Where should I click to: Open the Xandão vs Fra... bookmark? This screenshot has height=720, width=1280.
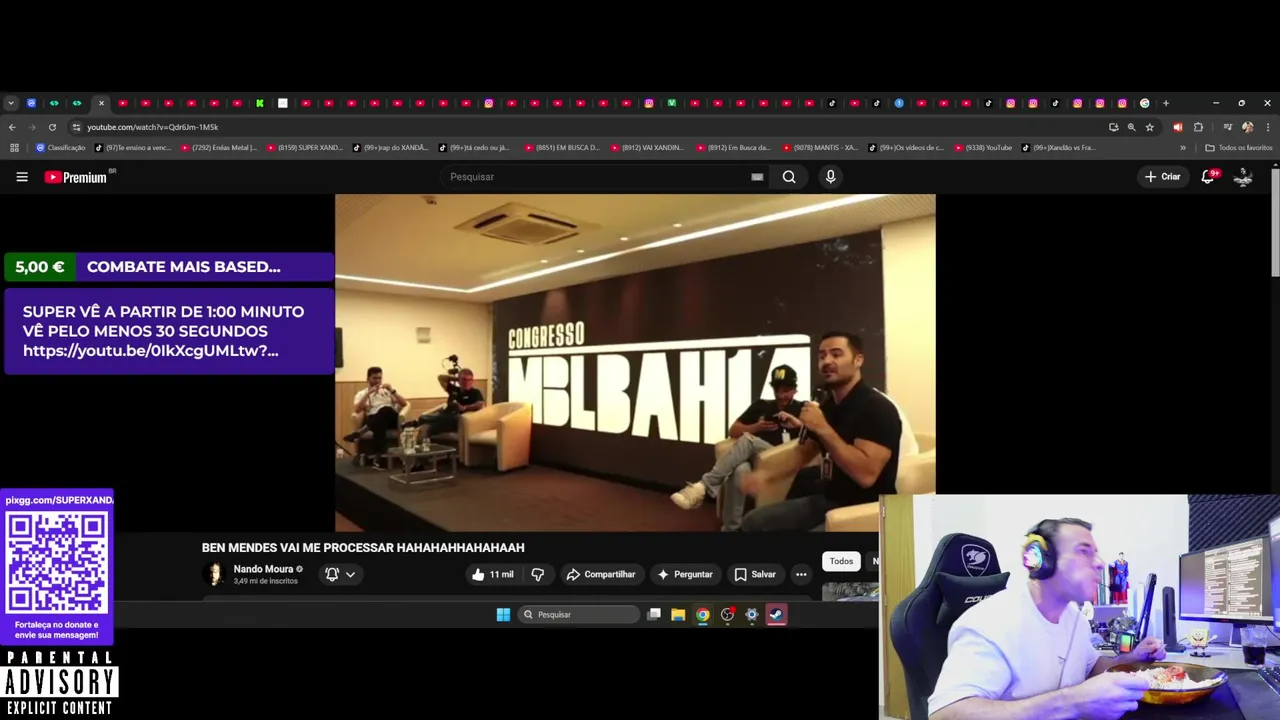click(1058, 148)
